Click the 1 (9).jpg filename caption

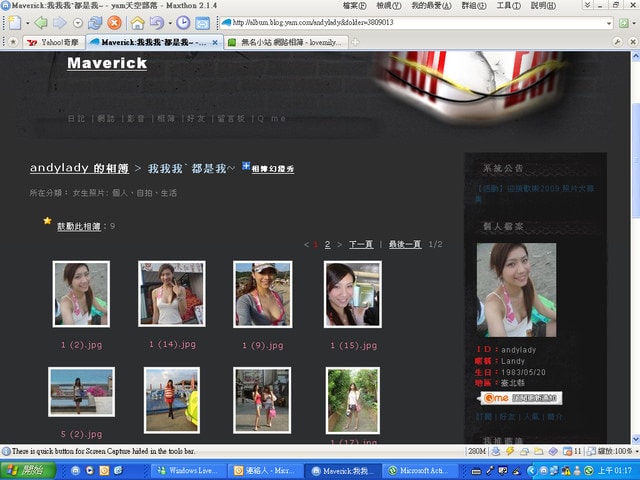[263, 346]
